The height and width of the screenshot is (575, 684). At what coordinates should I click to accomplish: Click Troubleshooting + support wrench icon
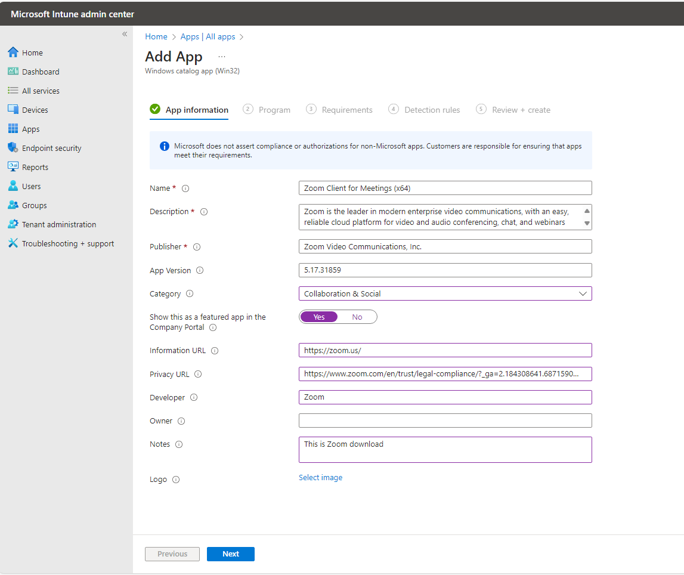(x=13, y=243)
